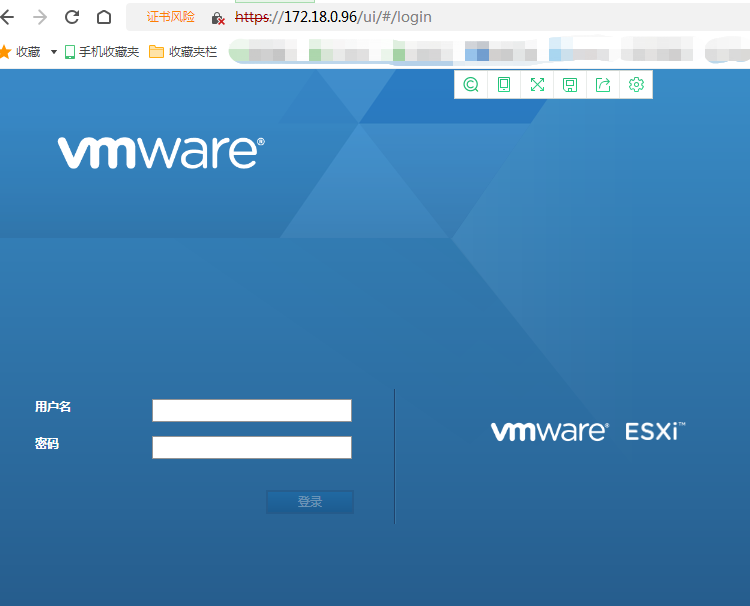Screen dimensions: 750x606
Task: Click the mobile device icon in green toolbar
Action: pyautogui.click(x=504, y=85)
